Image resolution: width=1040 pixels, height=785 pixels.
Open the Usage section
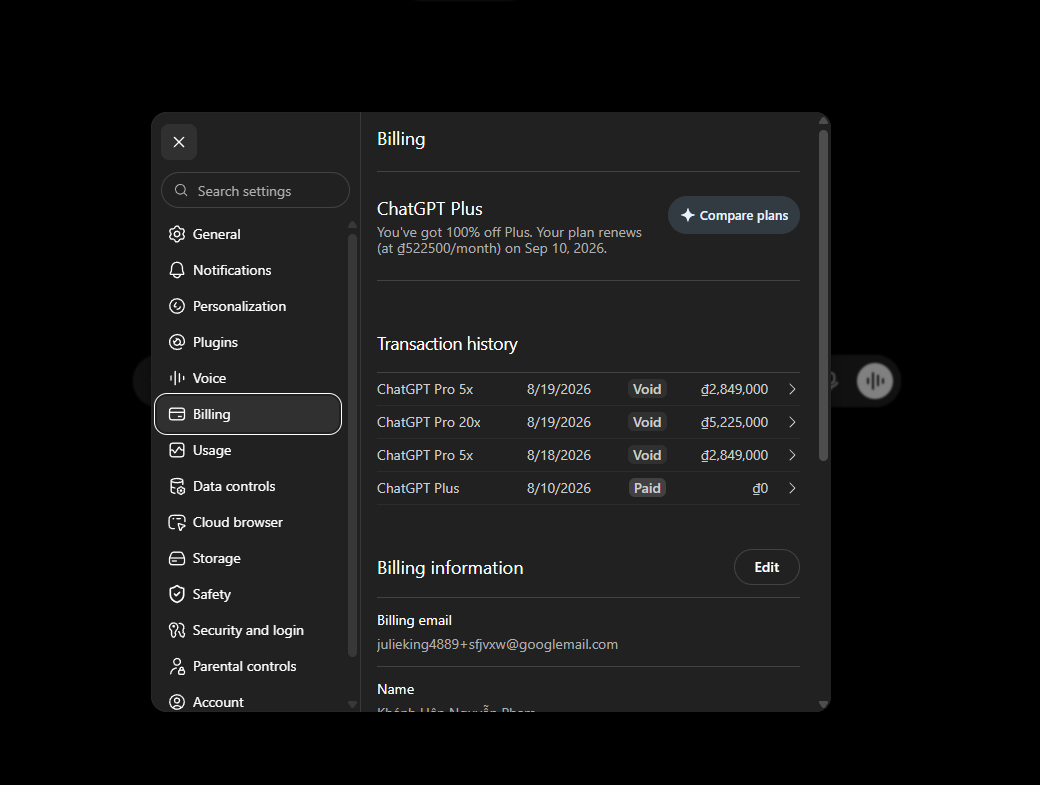(x=248, y=450)
